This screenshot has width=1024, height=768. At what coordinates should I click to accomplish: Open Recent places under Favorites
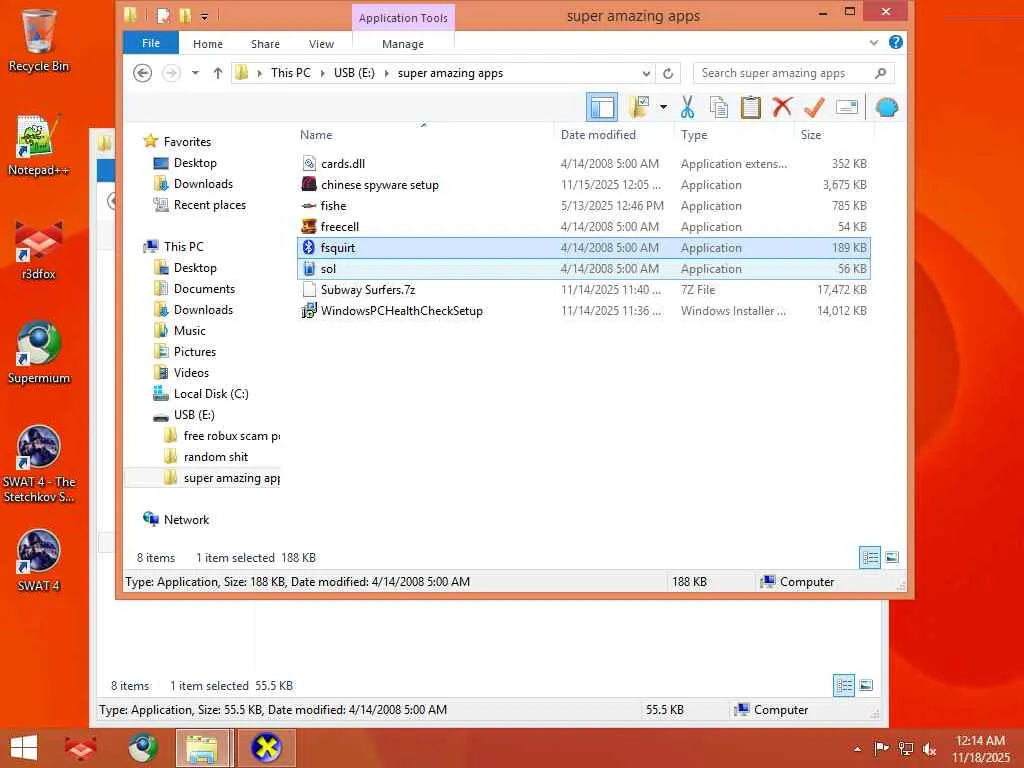point(210,205)
